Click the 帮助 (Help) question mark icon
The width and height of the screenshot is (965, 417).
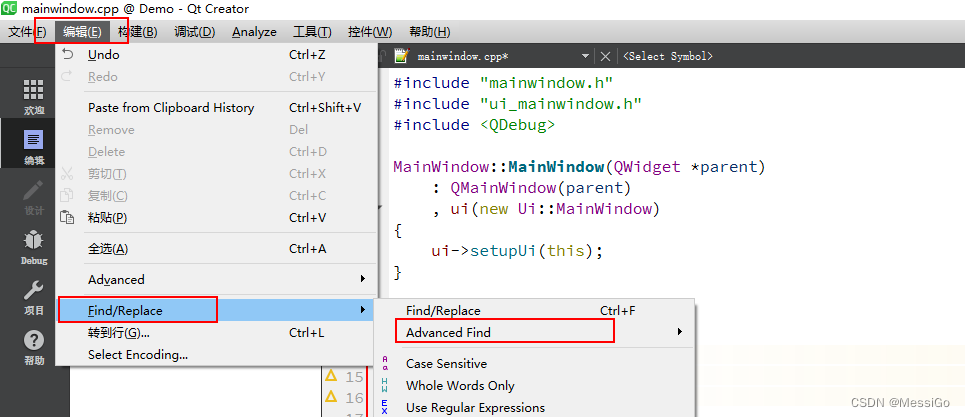tap(33, 346)
